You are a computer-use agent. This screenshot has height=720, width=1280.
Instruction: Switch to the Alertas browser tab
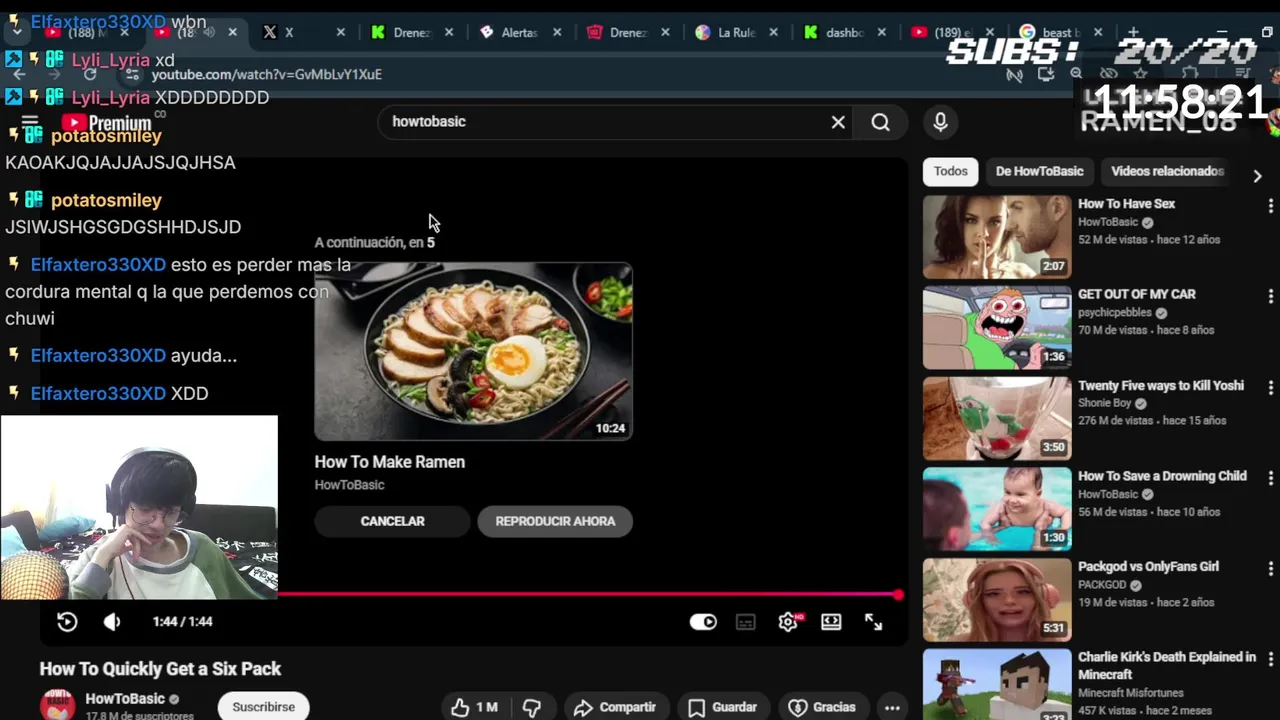[x=518, y=32]
